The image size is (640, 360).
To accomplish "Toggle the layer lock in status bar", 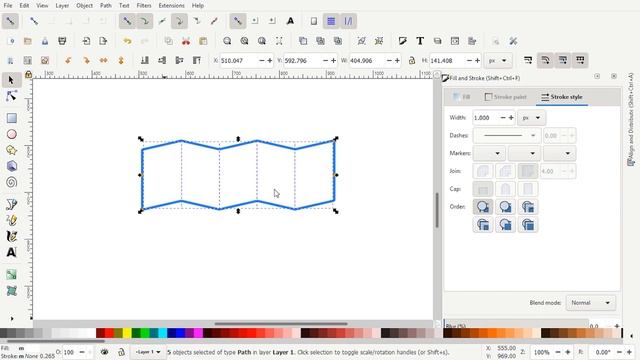I will pos(121,352).
